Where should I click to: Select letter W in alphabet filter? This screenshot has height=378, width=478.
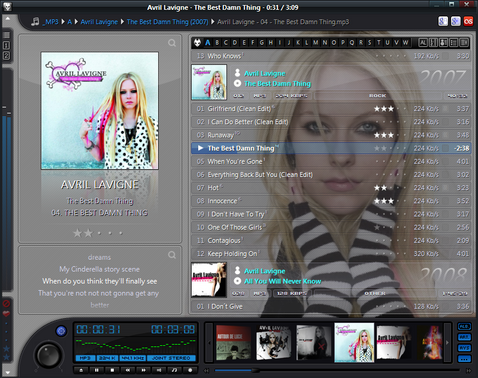(x=405, y=42)
